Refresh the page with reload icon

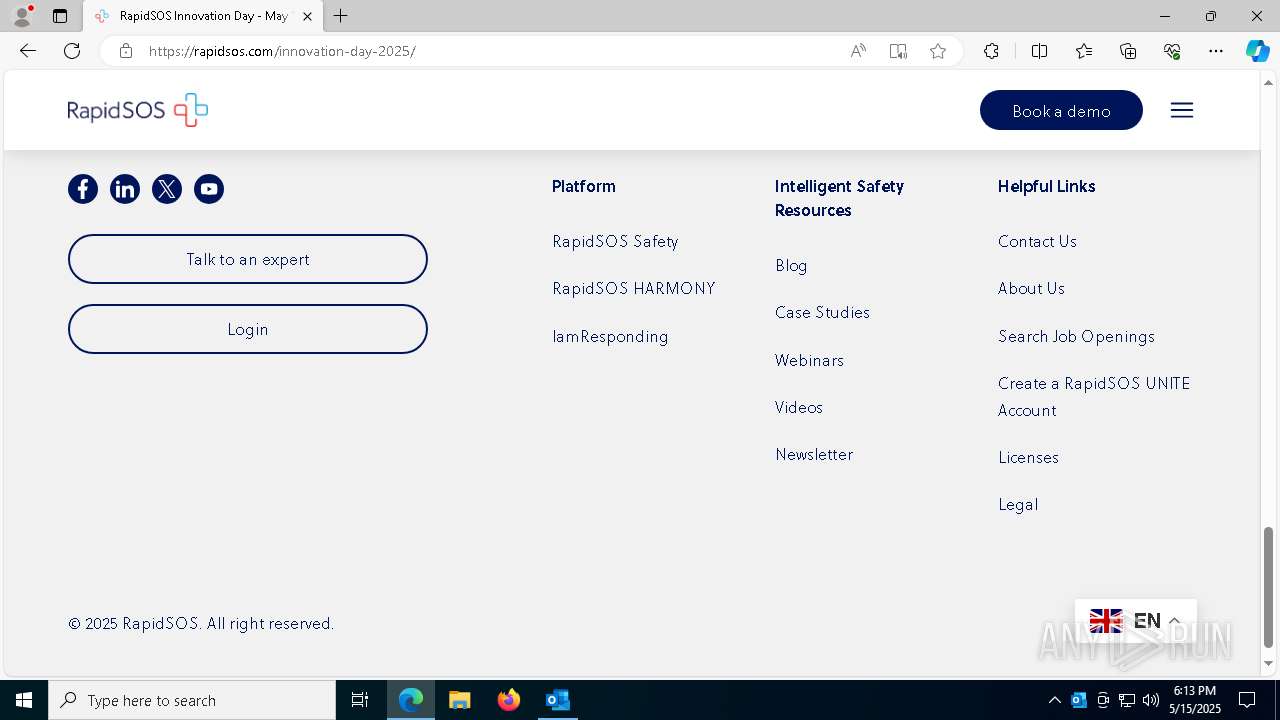(72, 51)
